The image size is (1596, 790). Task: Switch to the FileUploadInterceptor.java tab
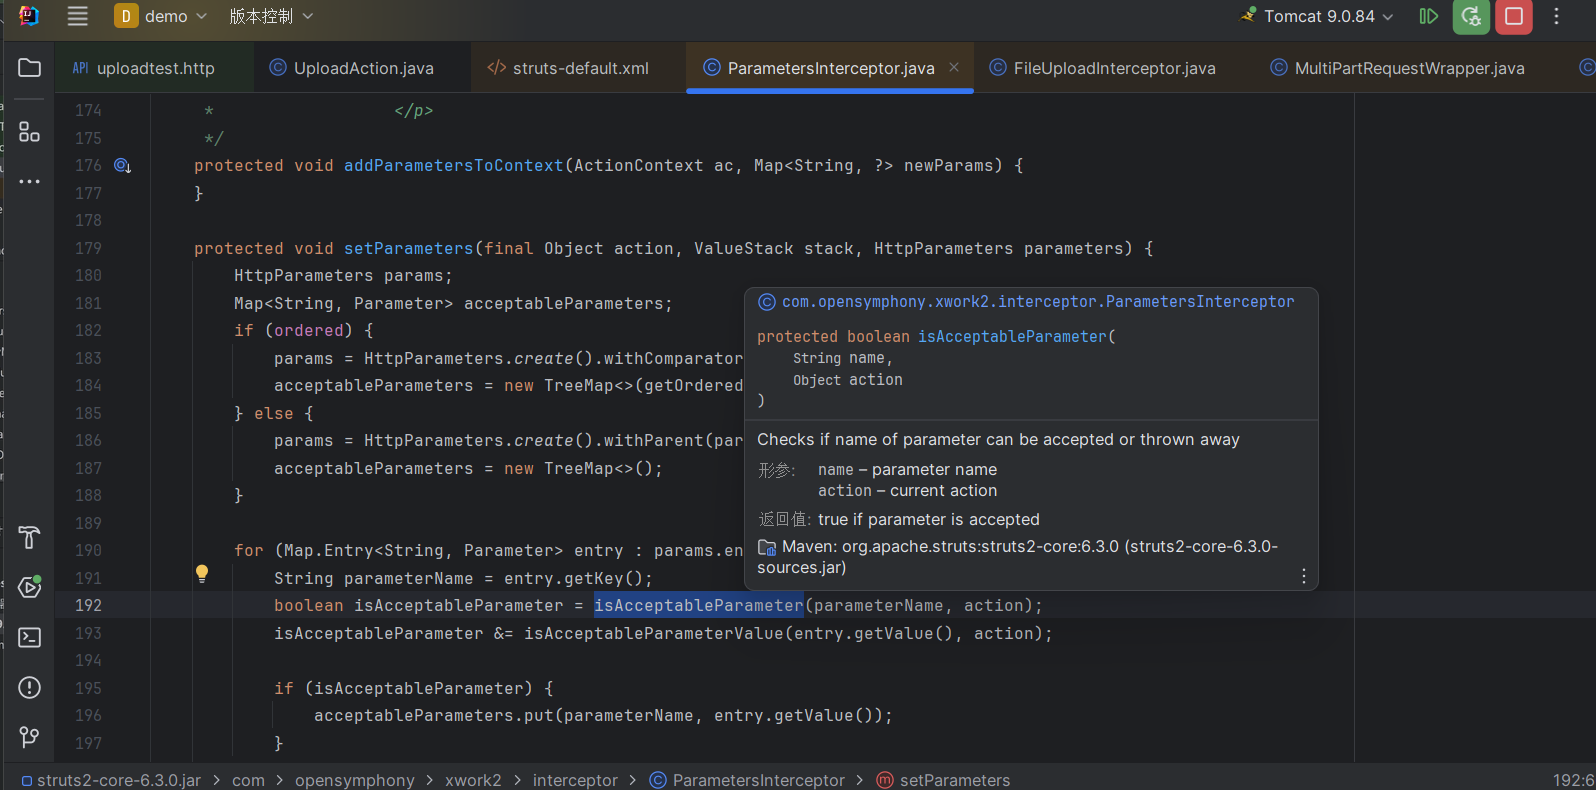(x=1102, y=68)
